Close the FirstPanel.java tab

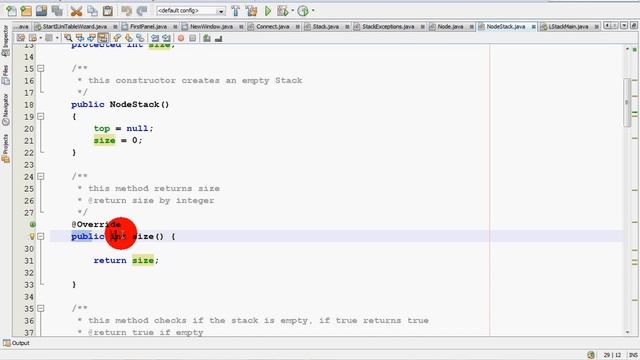pos(175,27)
